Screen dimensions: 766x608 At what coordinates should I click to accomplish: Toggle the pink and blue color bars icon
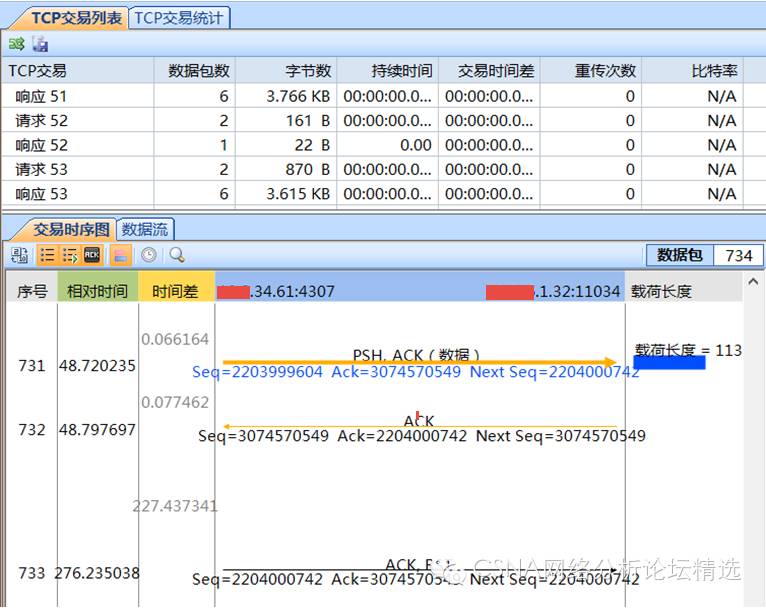pyautogui.click(x=121, y=255)
